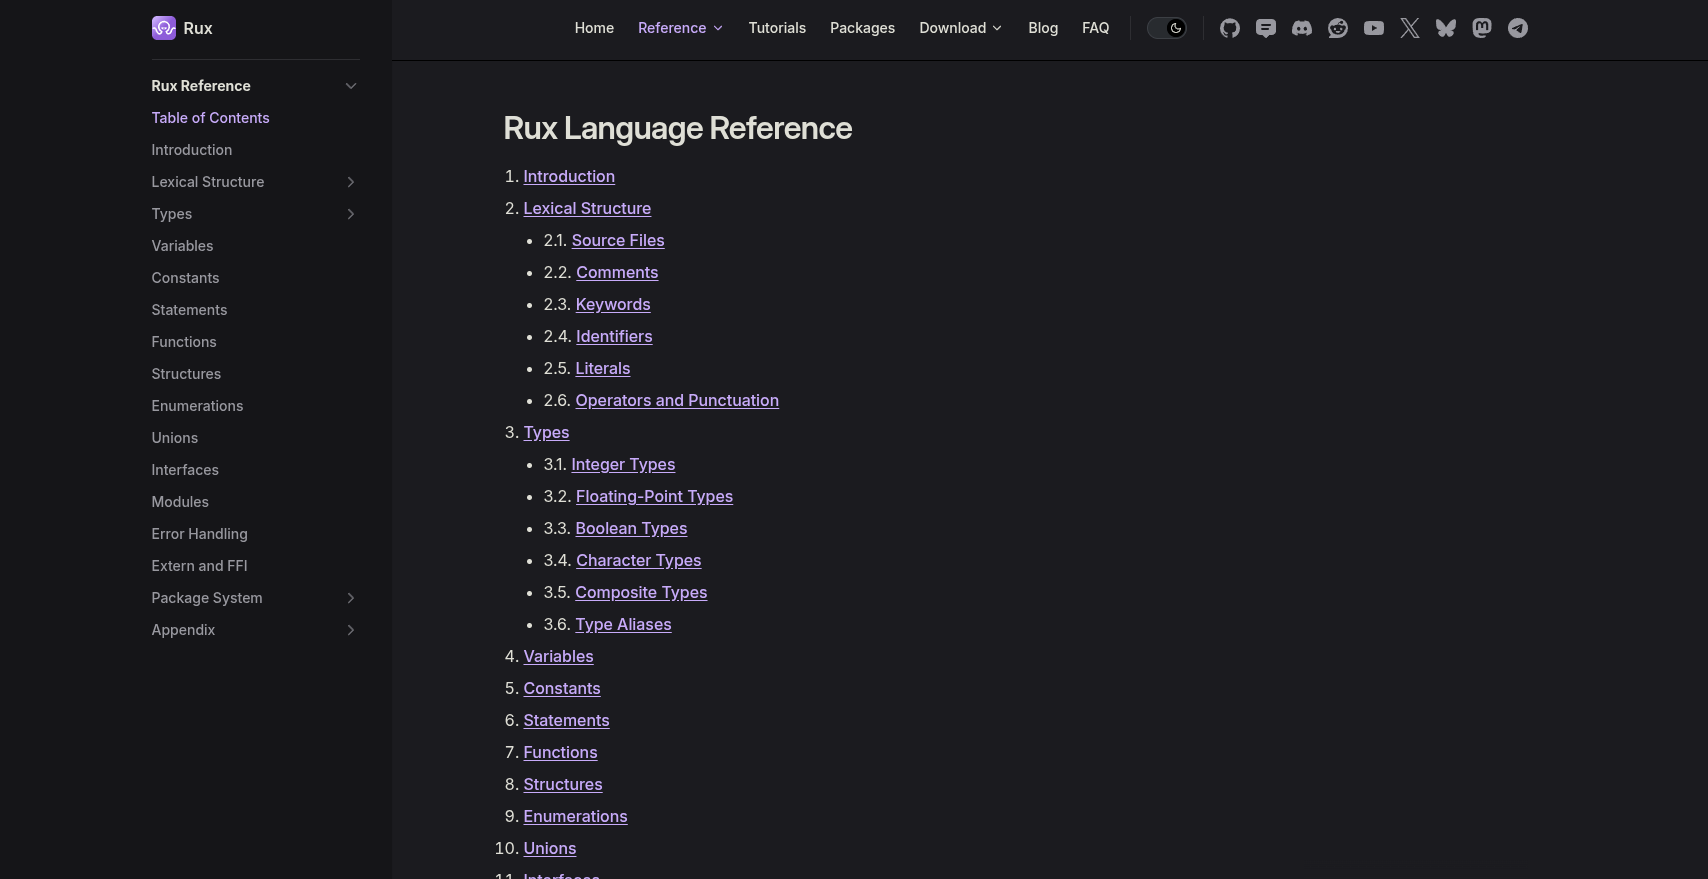The width and height of the screenshot is (1708, 879).
Task: Click the Rux Language Reference heading
Action: [x=678, y=128]
